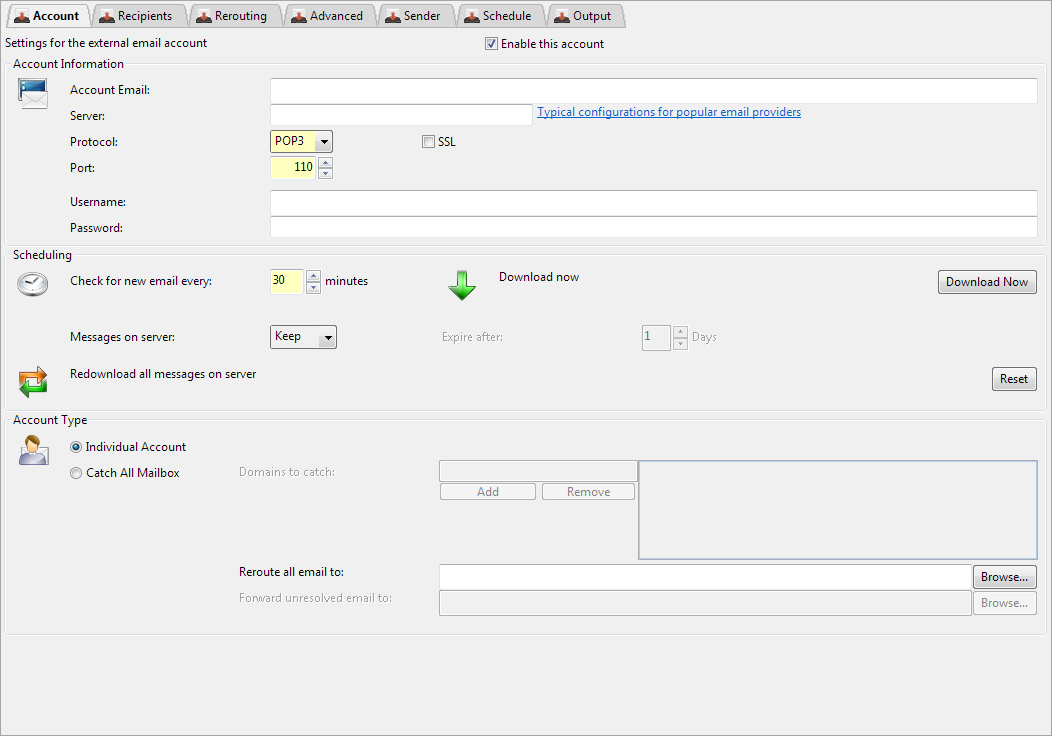Select the Individual Account radio button
This screenshot has height=736, width=1052.
click(x=76, y=447)
